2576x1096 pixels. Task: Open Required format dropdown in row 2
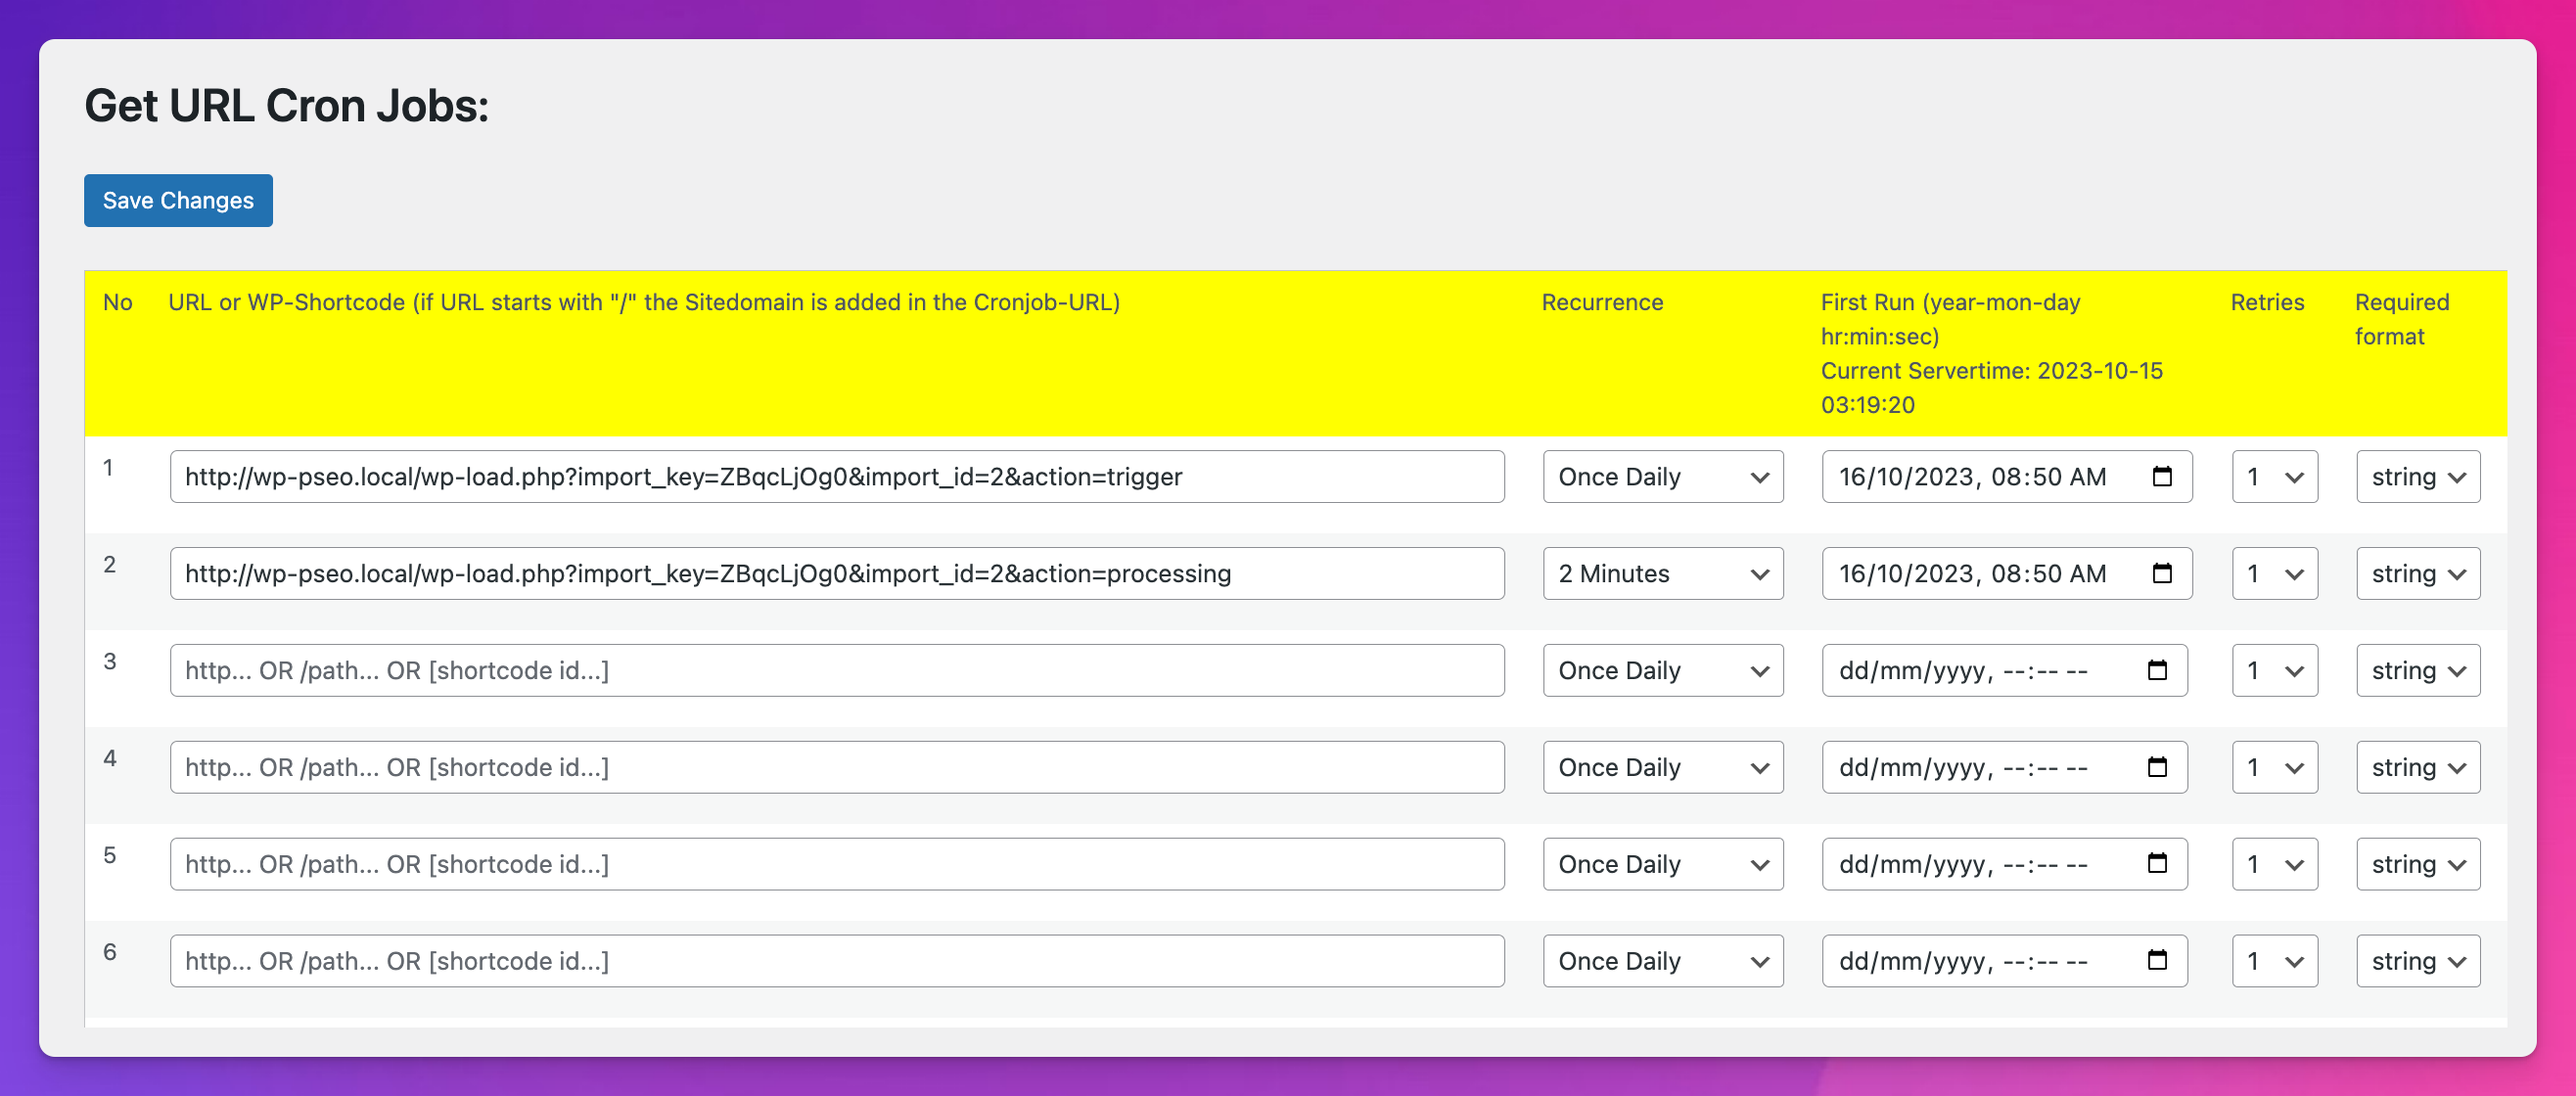click(x=2418, y=574)
